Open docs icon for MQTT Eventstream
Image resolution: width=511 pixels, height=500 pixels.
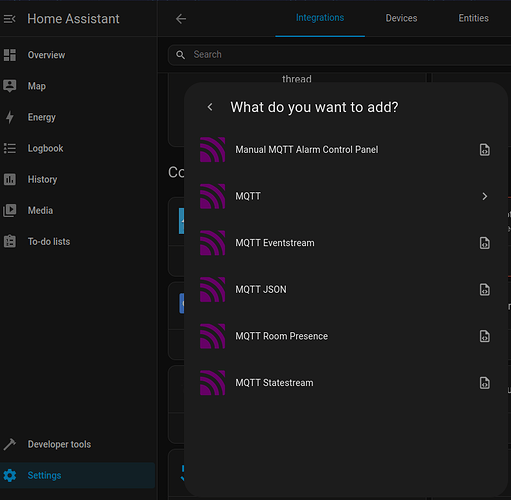pyautogui.click(x=485, y=243)
